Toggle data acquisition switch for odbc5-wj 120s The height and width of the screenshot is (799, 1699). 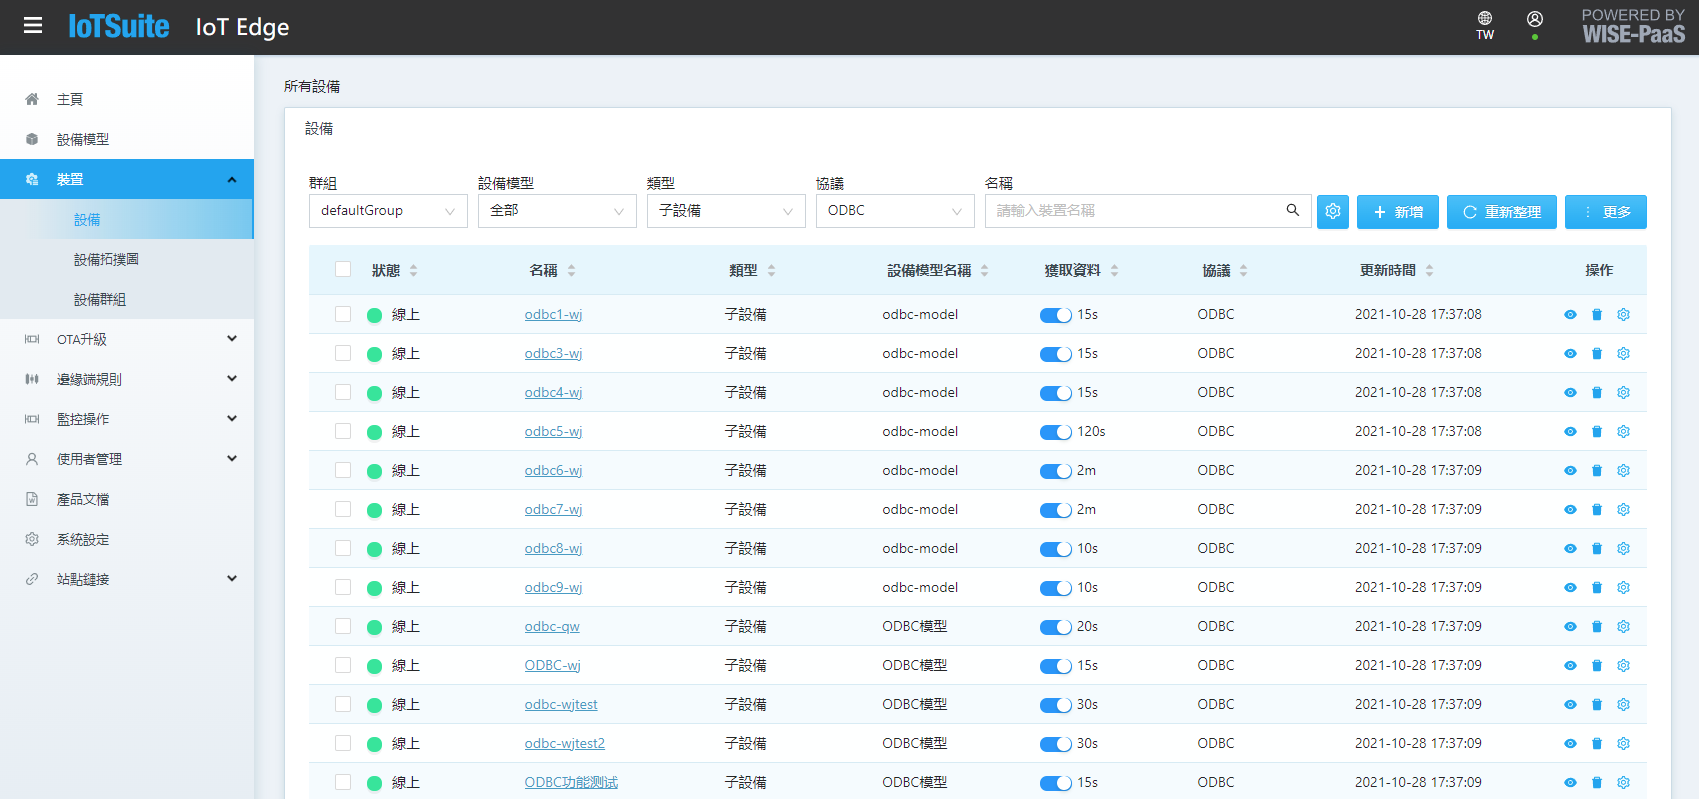point(1056,432)
